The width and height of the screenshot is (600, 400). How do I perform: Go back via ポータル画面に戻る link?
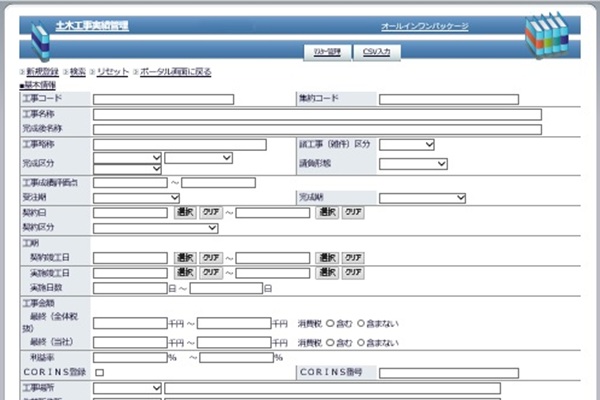[174, 73]
